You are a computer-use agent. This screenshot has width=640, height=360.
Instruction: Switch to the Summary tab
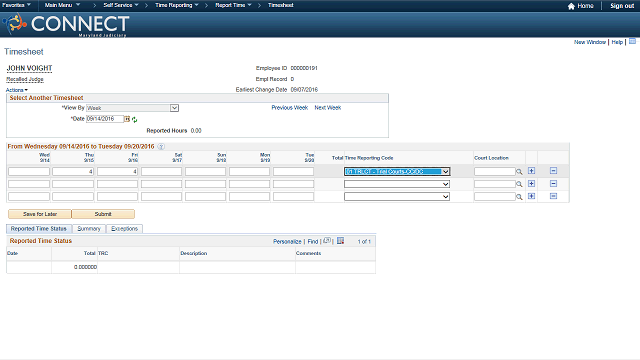[89, 229]
